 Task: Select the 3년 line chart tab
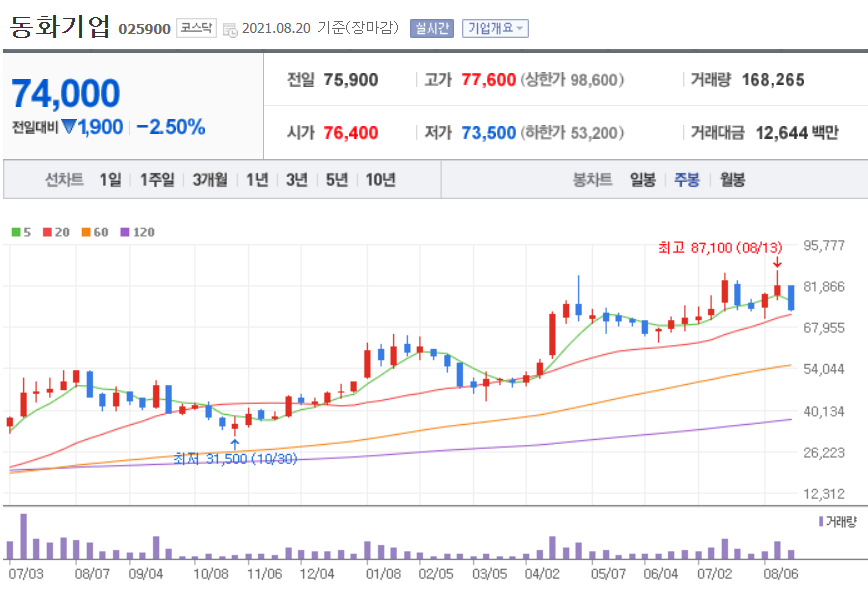pos(297,179)
